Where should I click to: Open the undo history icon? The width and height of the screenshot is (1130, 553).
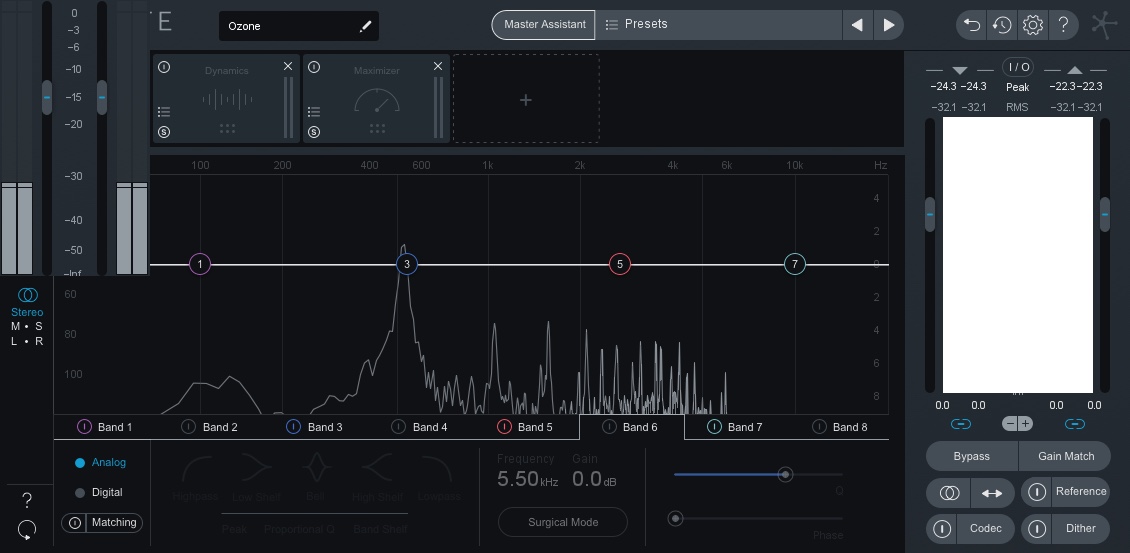click(x=1002, y=25)
